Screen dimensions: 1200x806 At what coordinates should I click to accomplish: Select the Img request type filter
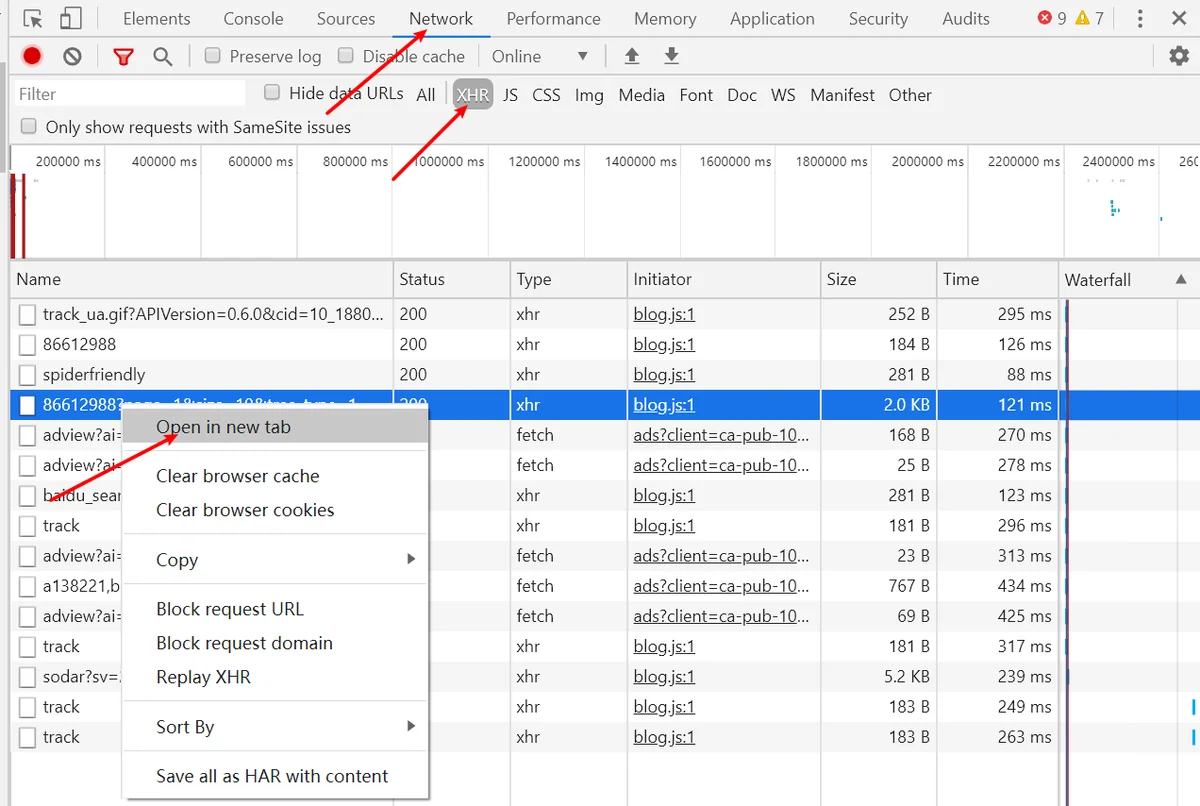pyautogui.click(x=589, y=95)
